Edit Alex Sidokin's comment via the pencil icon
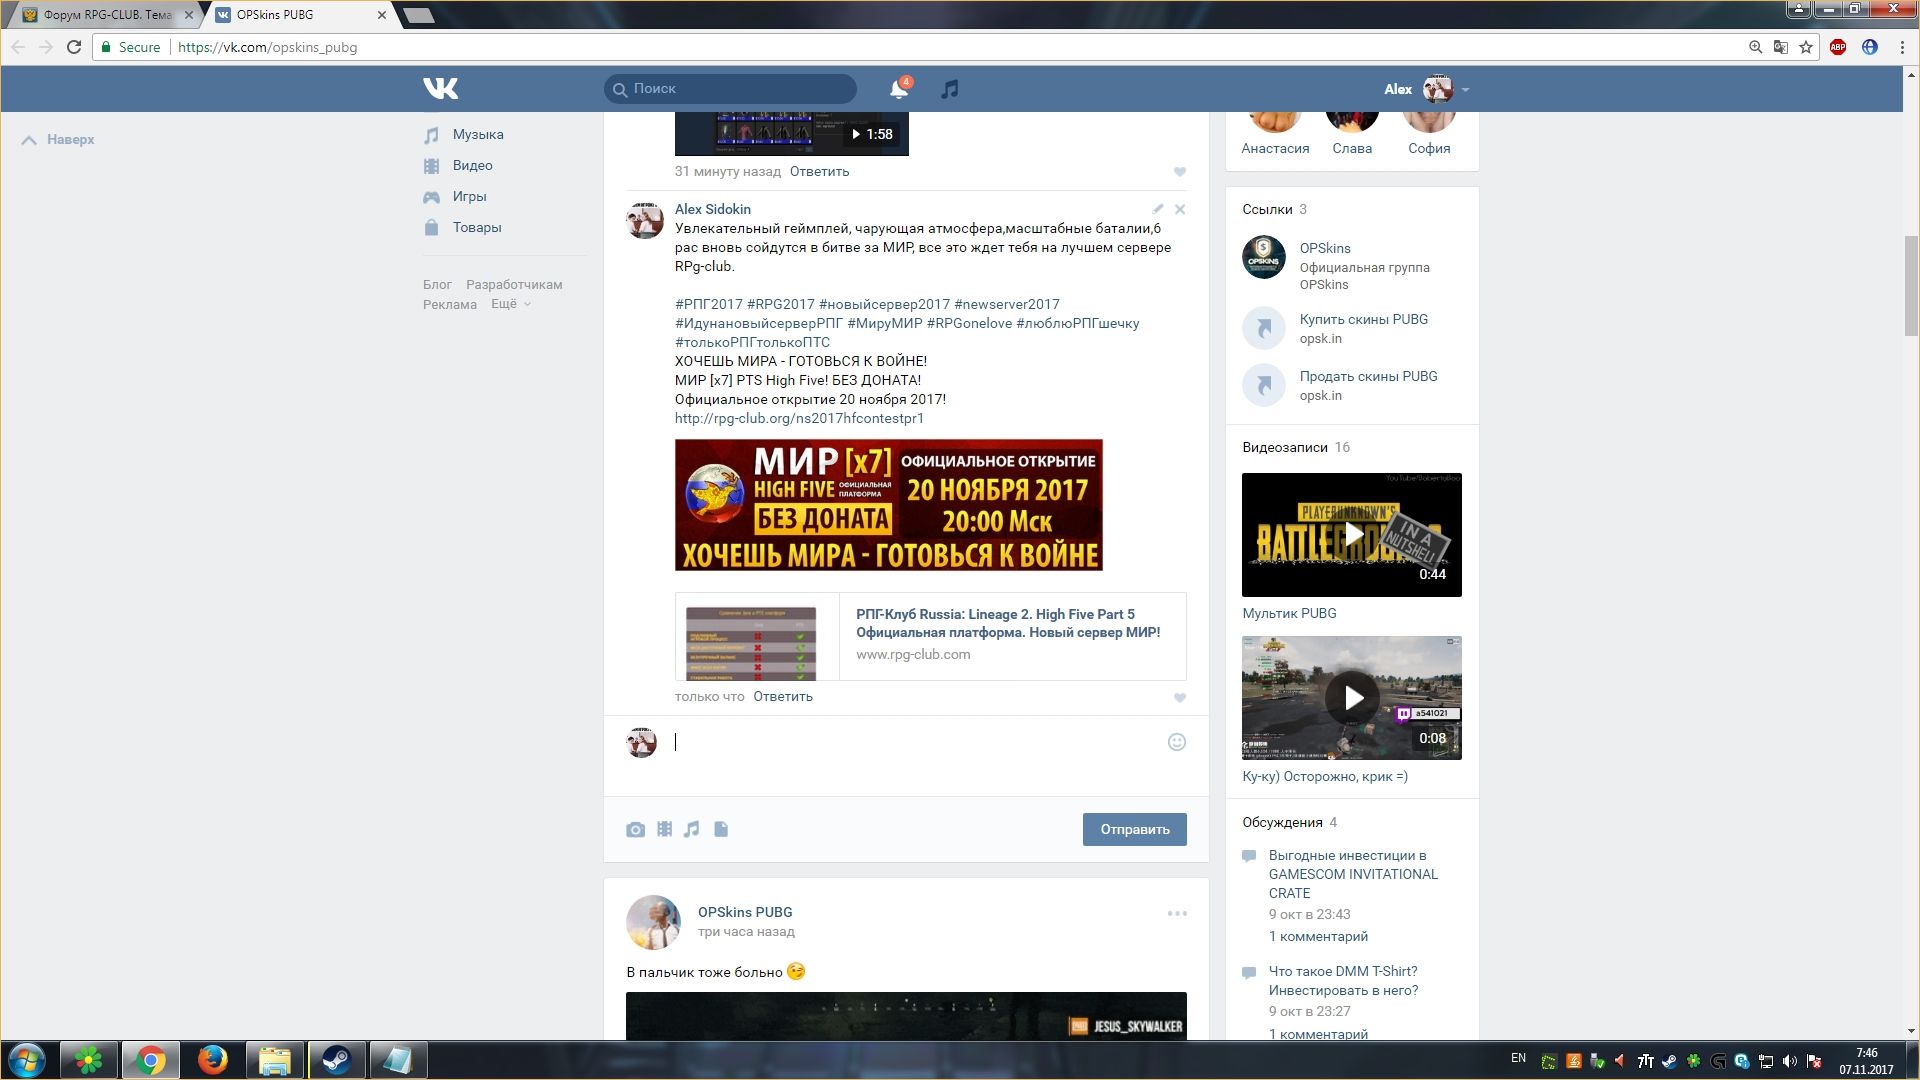 click(1157, 209)
